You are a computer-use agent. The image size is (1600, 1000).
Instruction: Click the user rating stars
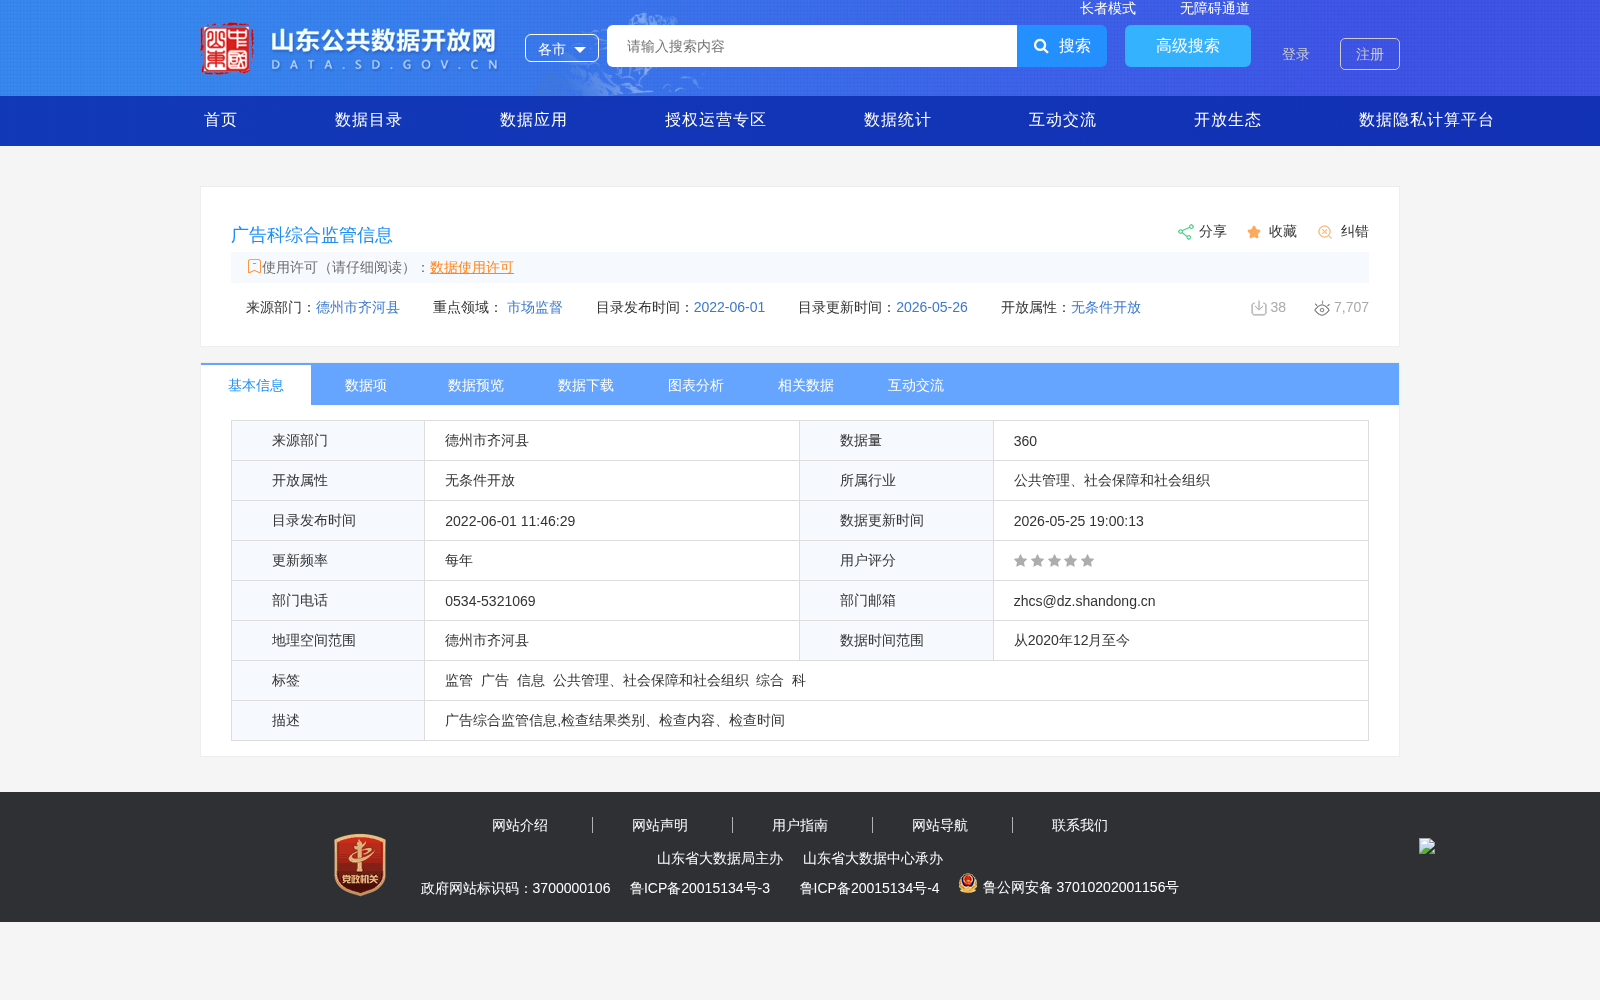click(x=1054, y=561)
